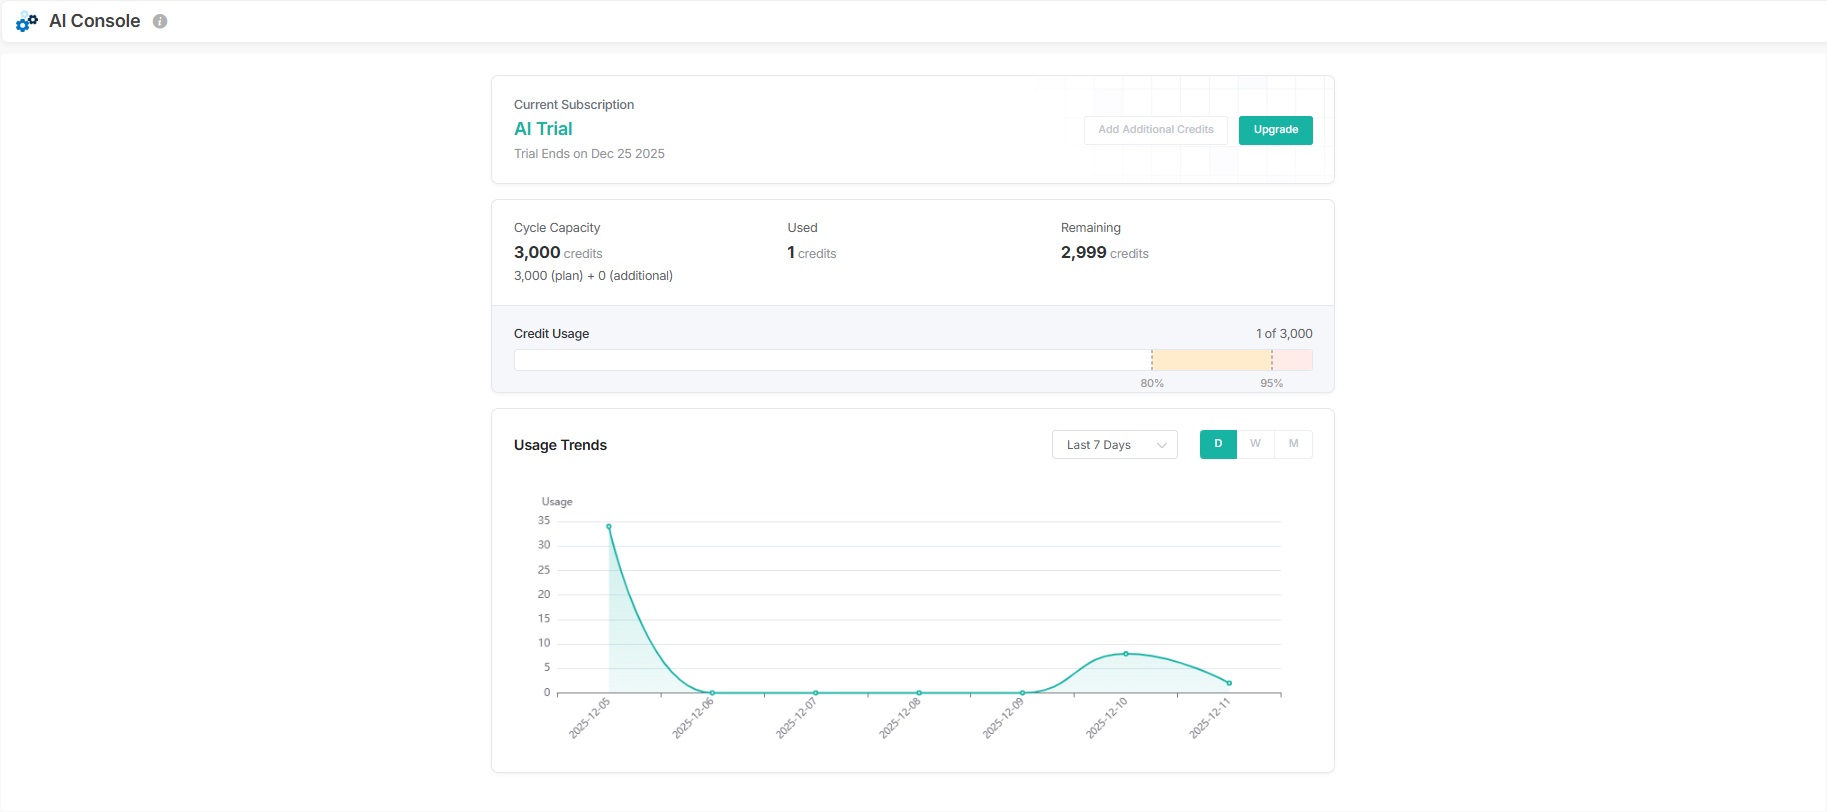Open the Last 7 Days dropdown
The height and width of the screenshot is (812, 1827).
(x=1113, y=445)
